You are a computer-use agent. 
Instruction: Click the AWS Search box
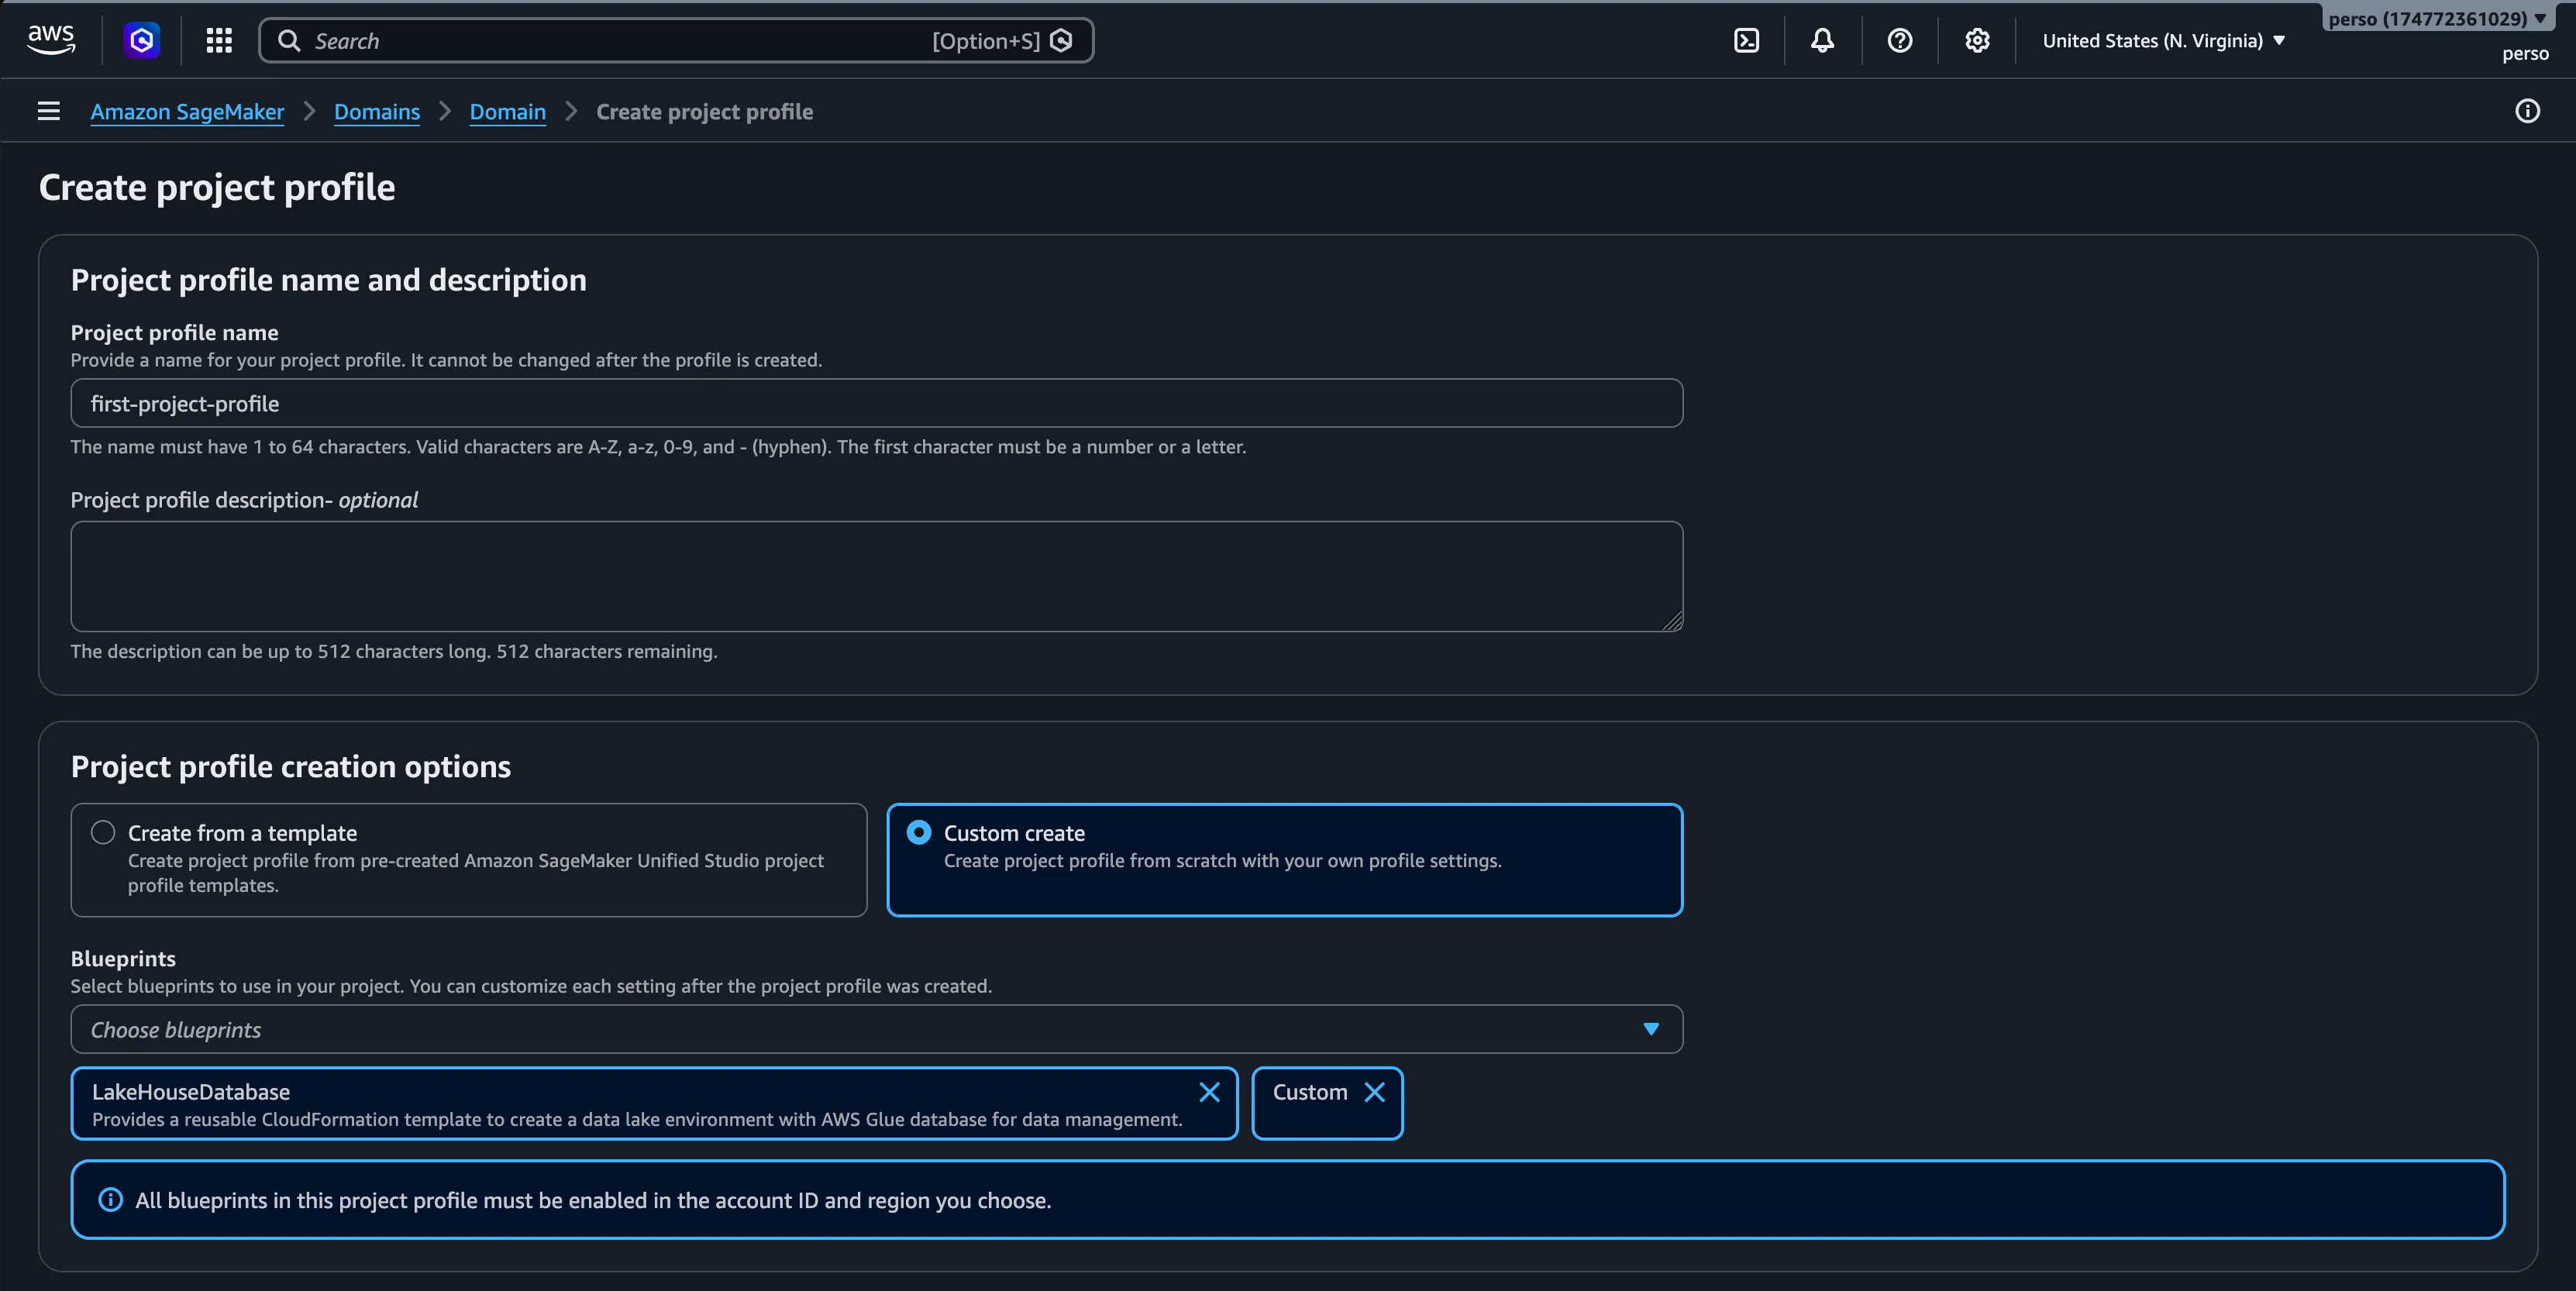point(676,40)
